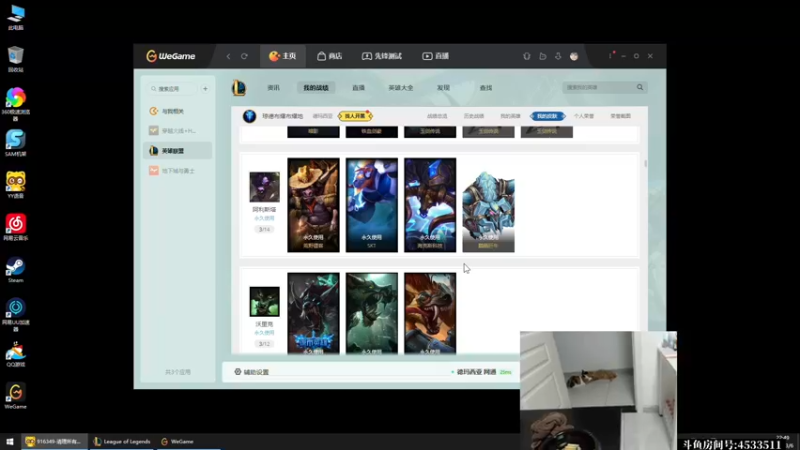Open the Windows Start menu
This screenshot has width=800, height=450.
[10, 442]
